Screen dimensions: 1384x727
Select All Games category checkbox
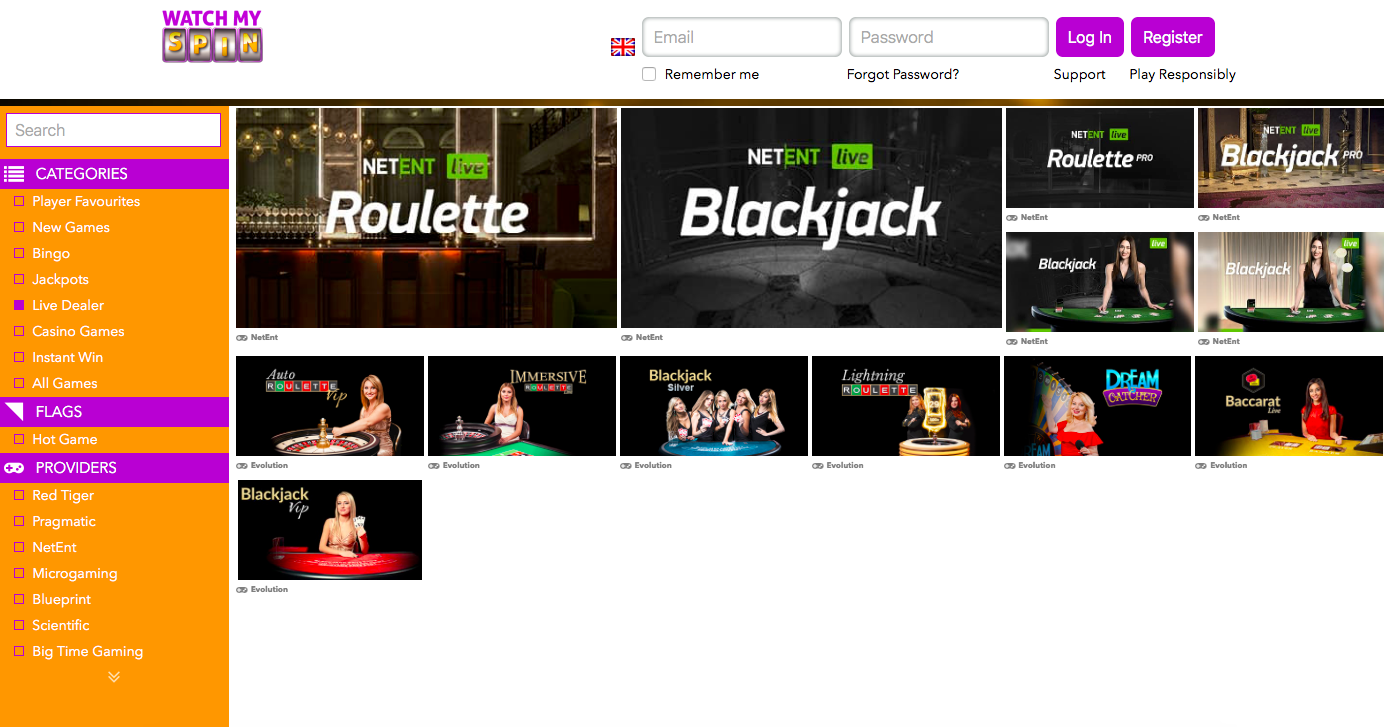19,383
